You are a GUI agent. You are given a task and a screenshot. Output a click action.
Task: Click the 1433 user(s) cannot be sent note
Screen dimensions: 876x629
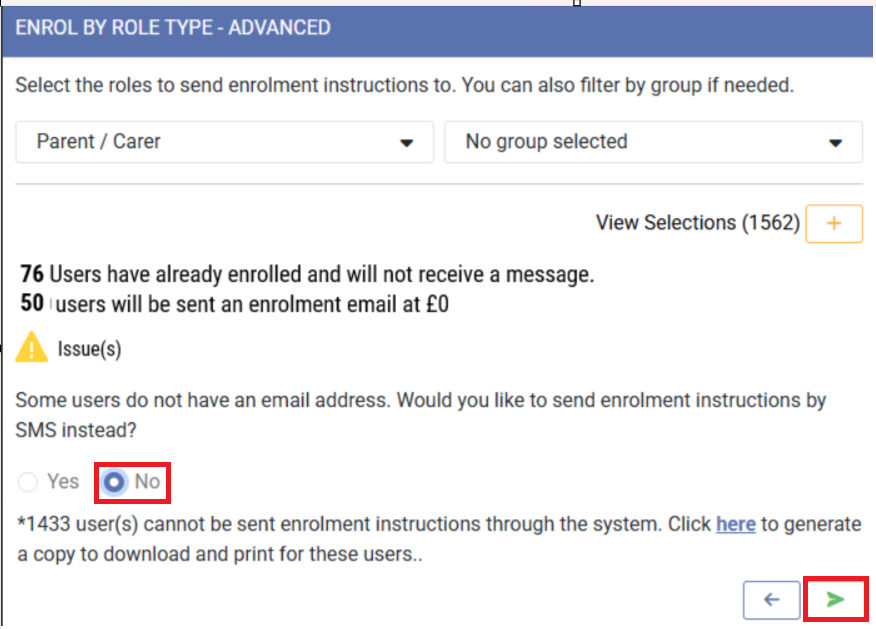click(360, 524)
